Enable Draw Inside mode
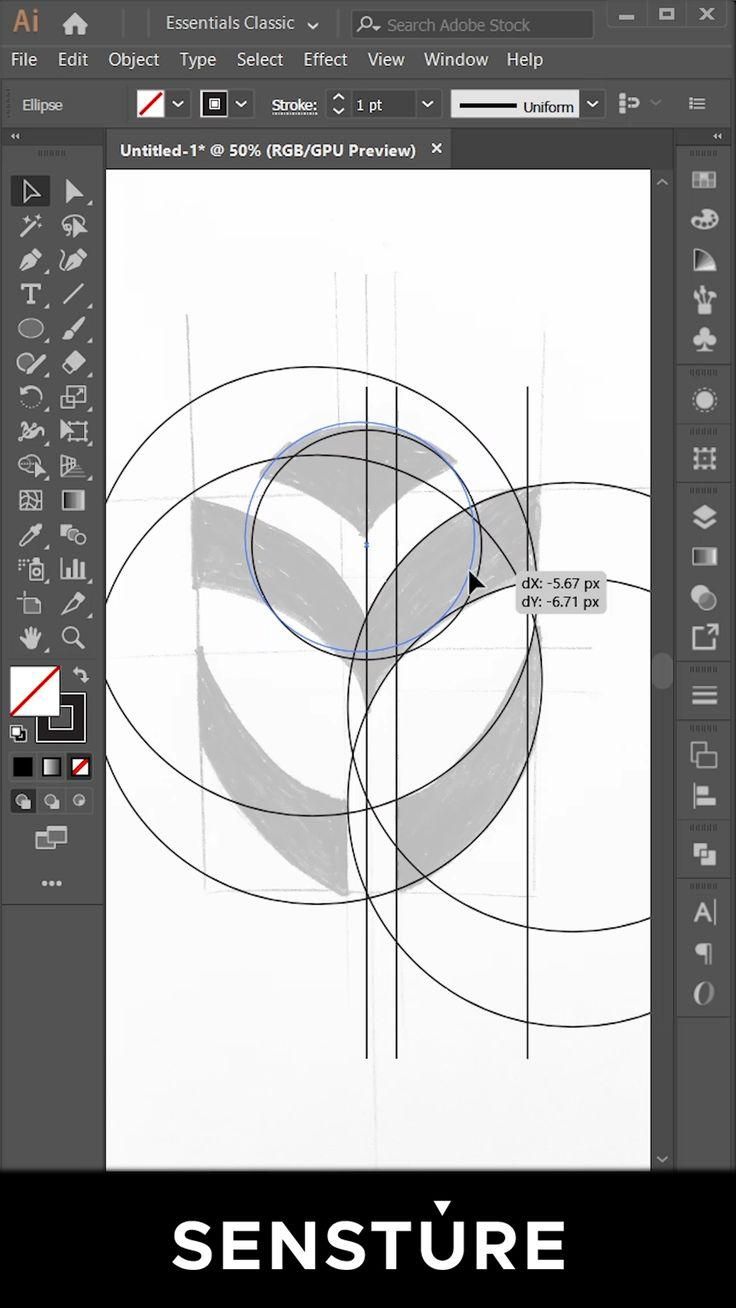This screenshot has width=736, height=1308. [x=79, y=801]
